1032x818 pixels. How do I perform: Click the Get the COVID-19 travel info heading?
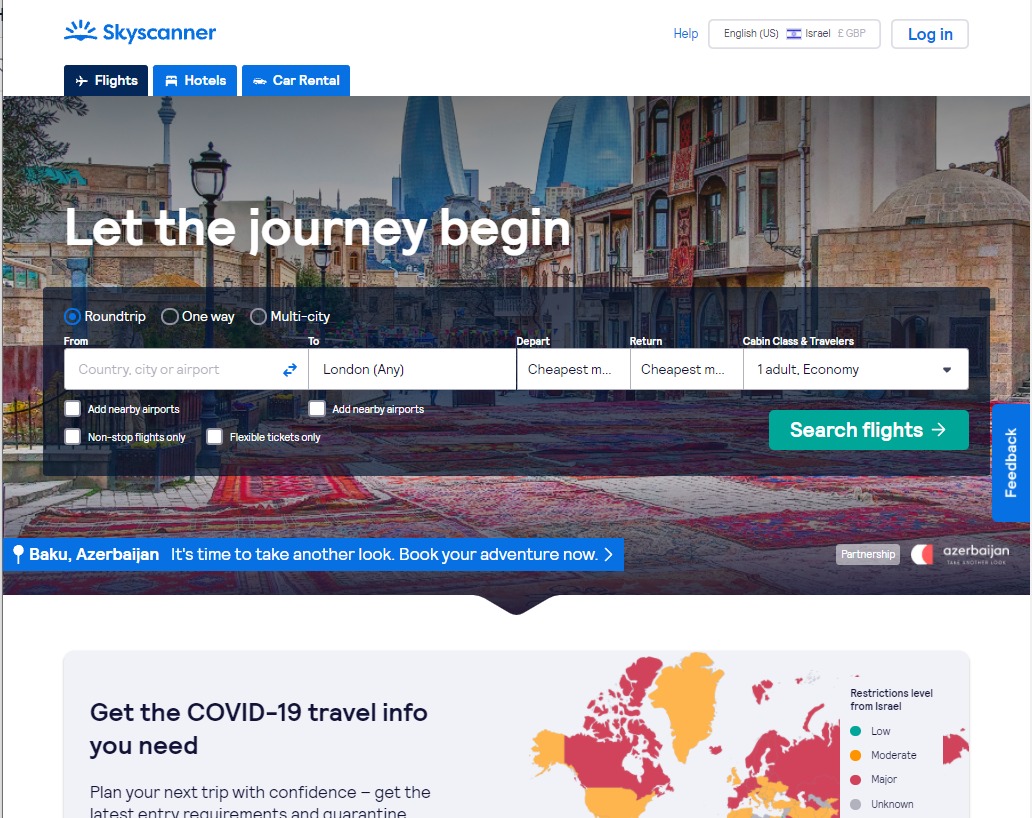pos(259,729)
